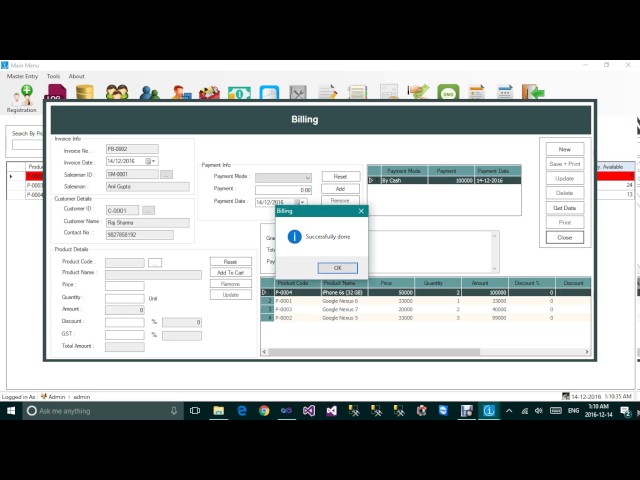640x480 pixels.
Task: Click the Quantity input field
Action: coord(124,298)
